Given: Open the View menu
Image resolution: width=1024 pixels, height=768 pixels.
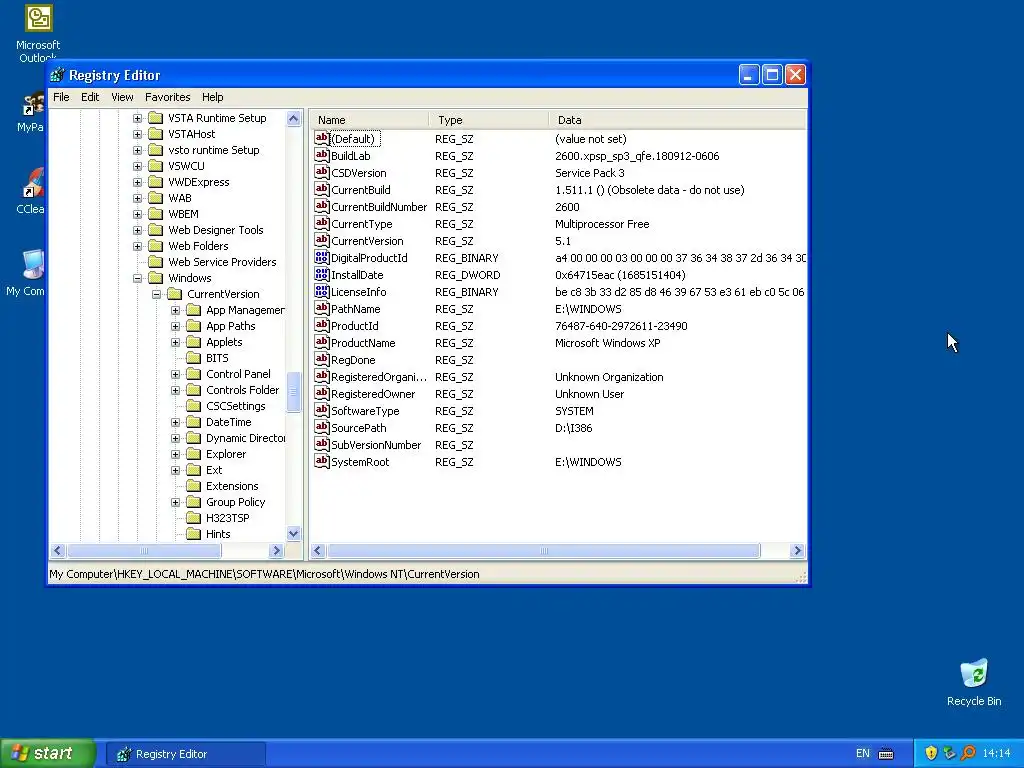Looking at the screenshot, I should (x=122, y=97).
